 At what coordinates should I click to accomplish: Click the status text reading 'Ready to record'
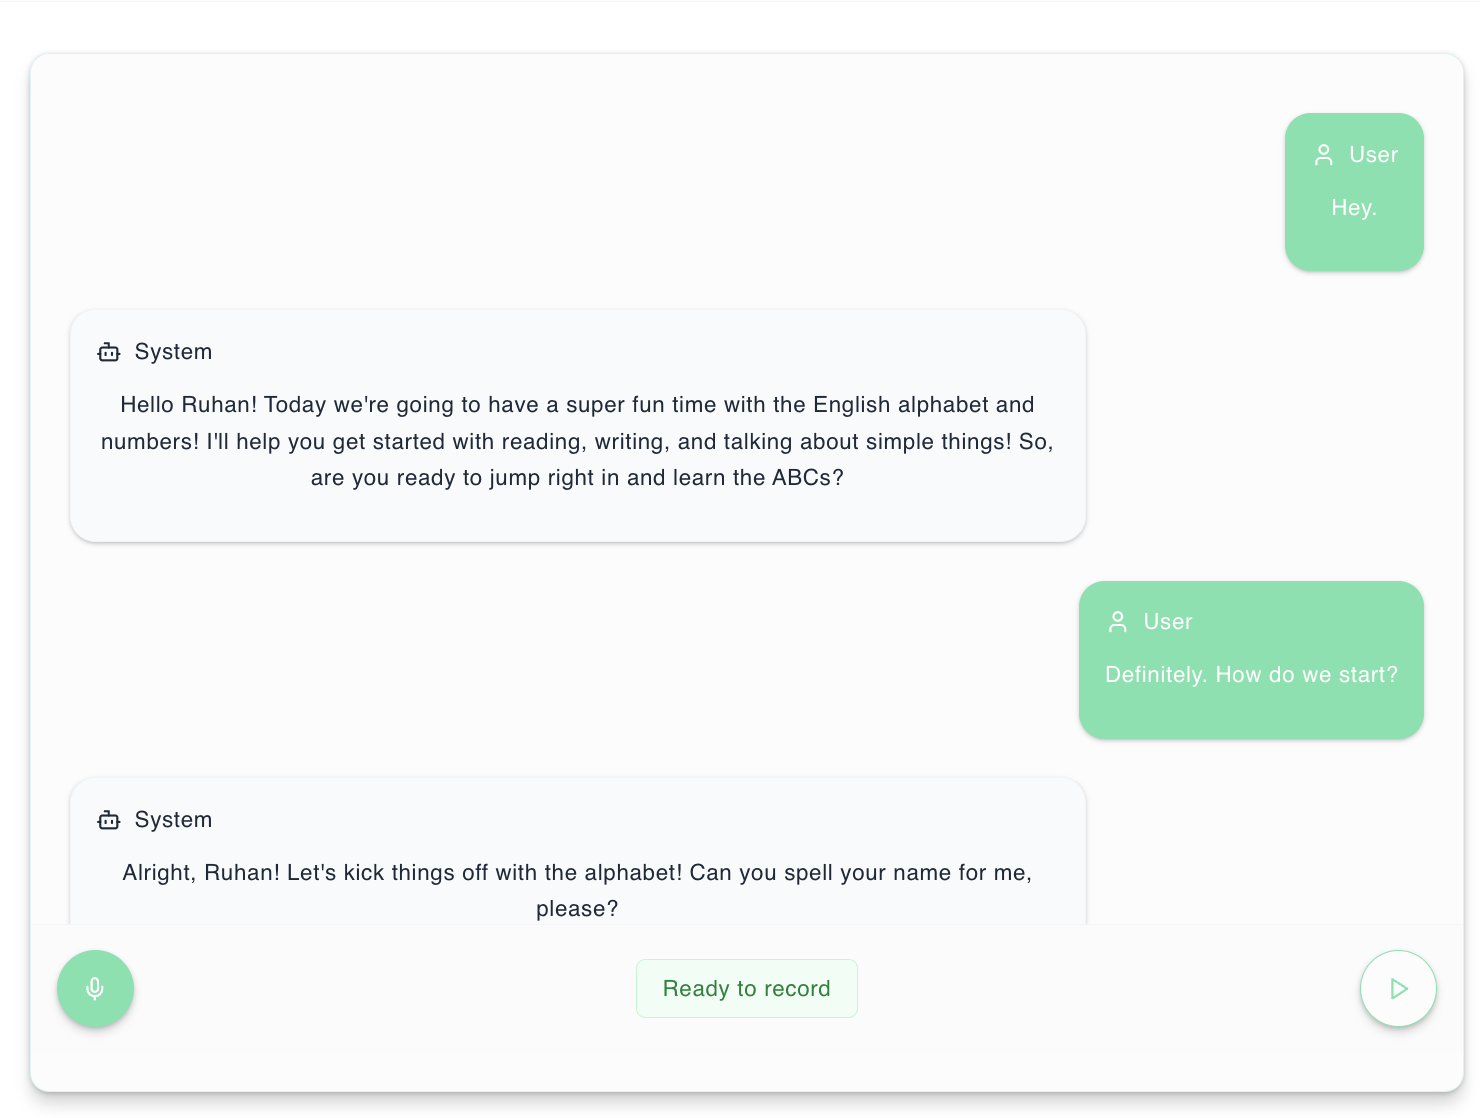[x=746, y=988]
